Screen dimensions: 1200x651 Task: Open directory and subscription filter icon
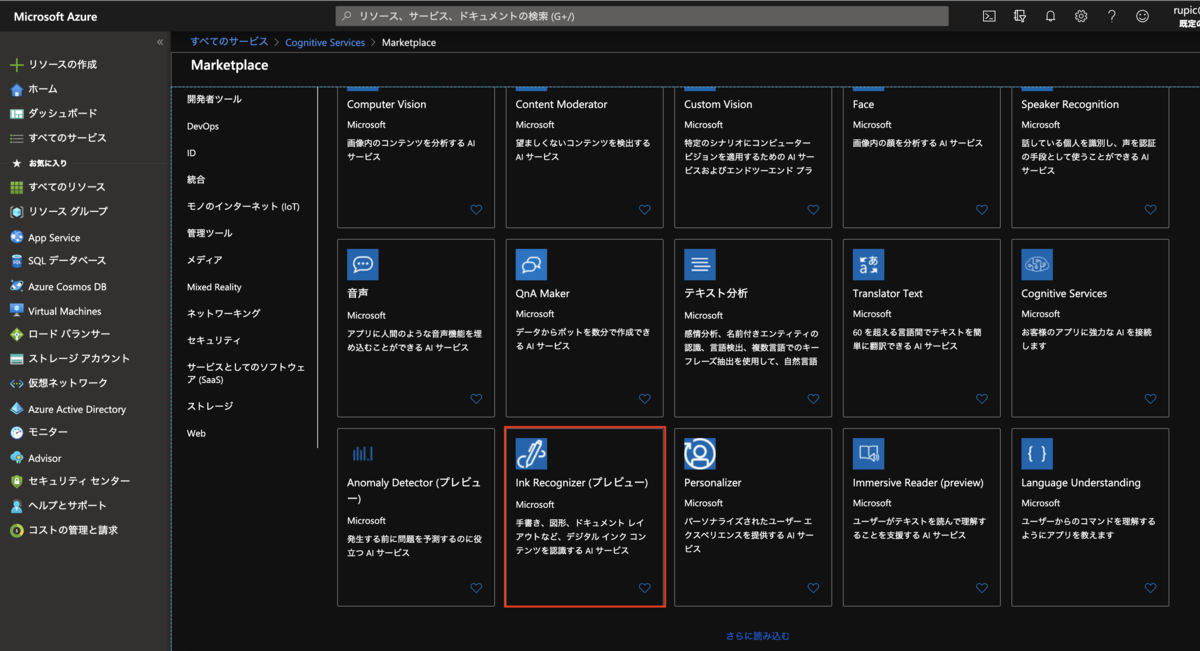[x=1020, y=16]
